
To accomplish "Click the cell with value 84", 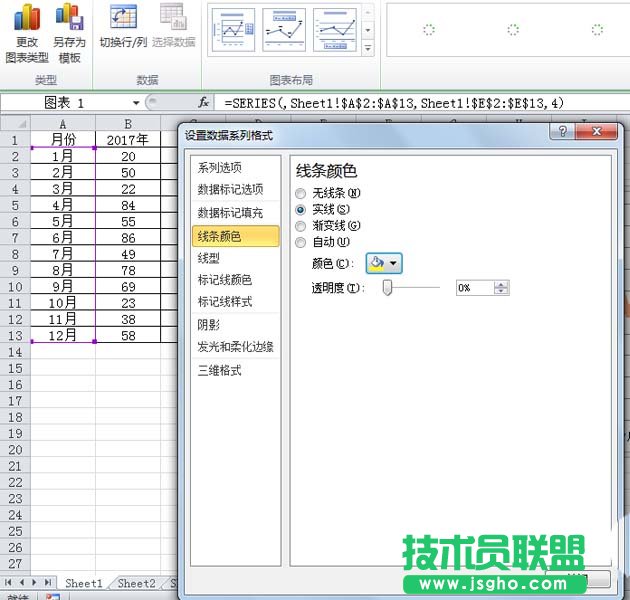I will click(x=128, y=205).
